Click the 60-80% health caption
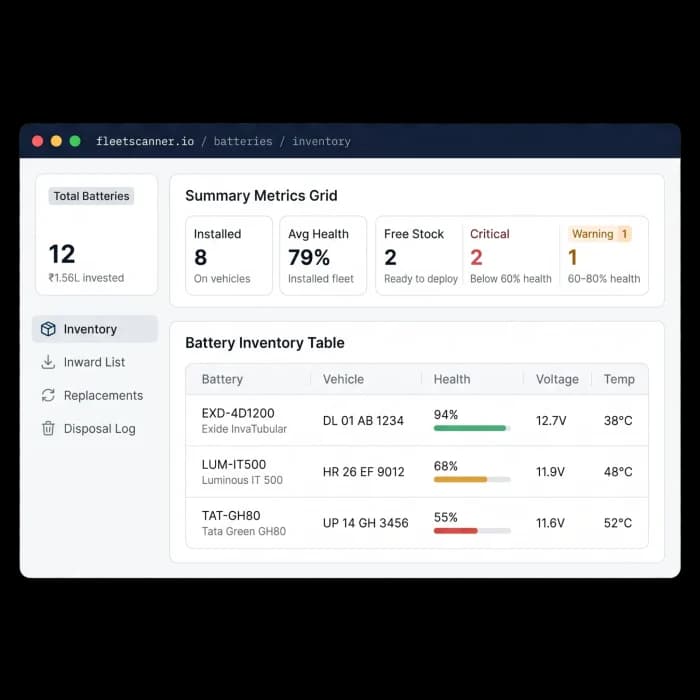The height and width of the screenshot is (700, 700). coord(604,279)
